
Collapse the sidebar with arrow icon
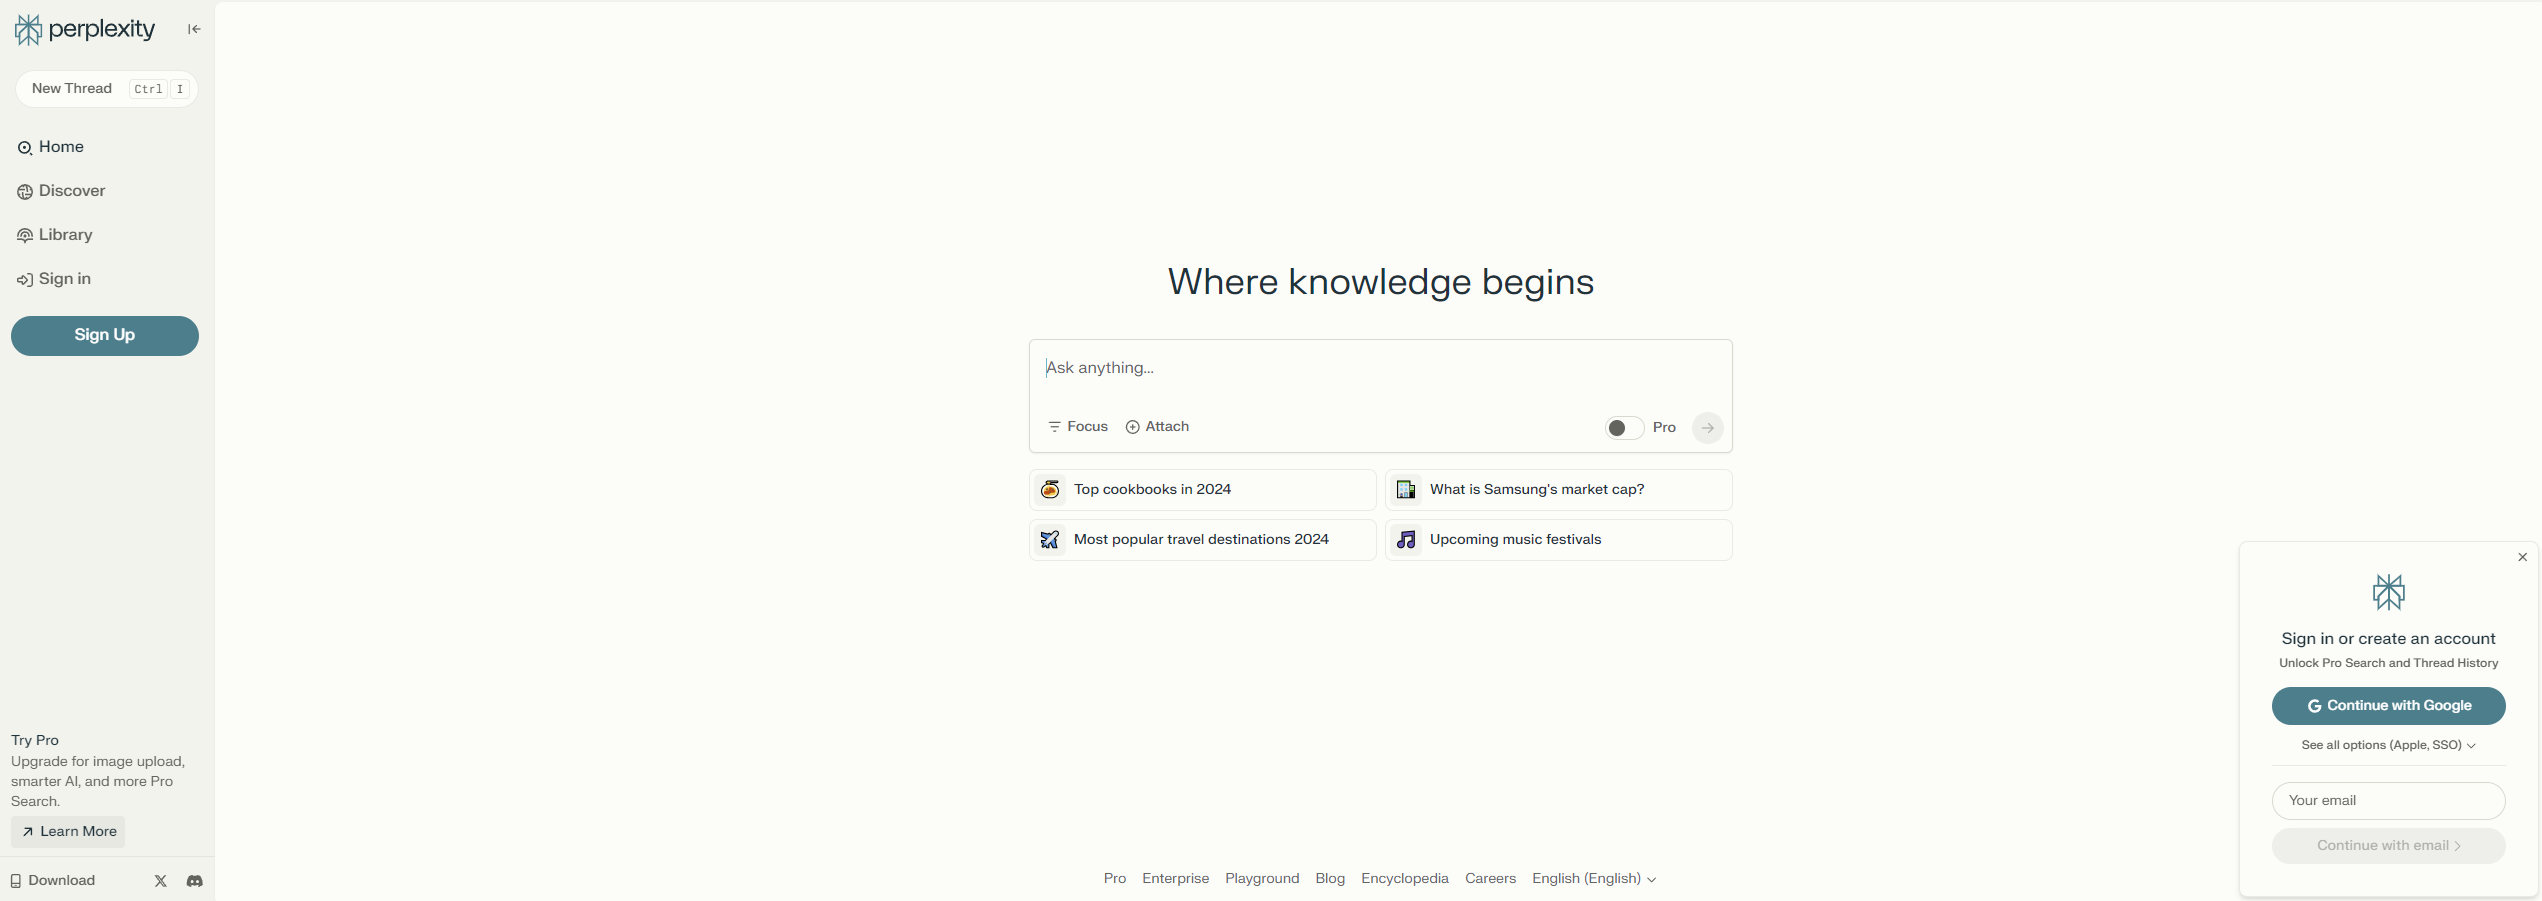coord(194,30)
